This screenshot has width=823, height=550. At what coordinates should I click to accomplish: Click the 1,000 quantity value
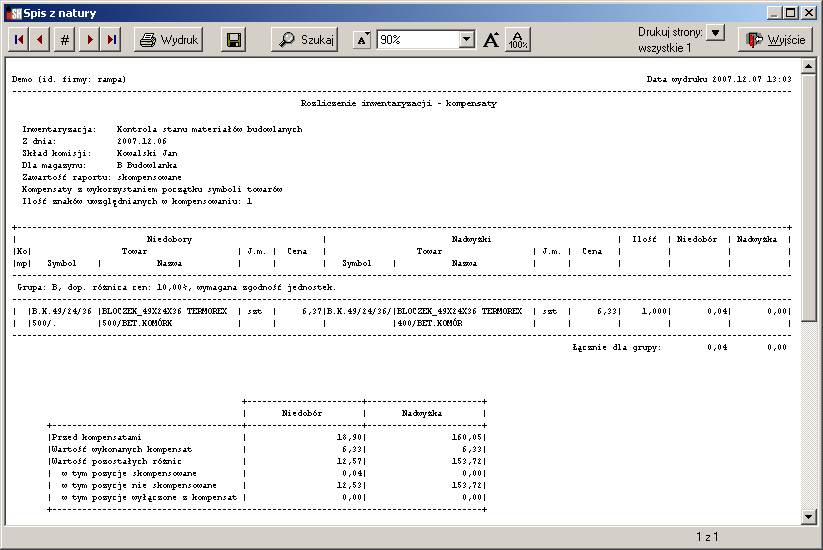[x=654, y=311]
